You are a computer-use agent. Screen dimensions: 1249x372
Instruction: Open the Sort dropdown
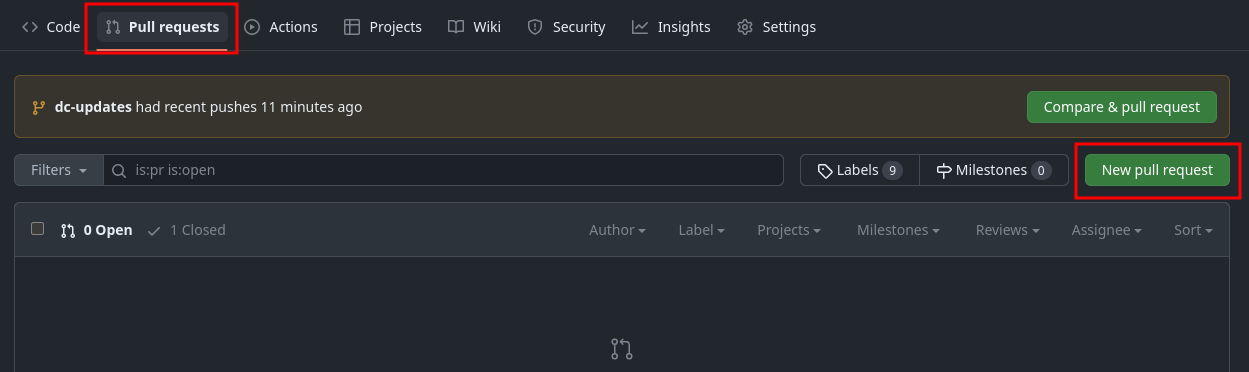1193,230
